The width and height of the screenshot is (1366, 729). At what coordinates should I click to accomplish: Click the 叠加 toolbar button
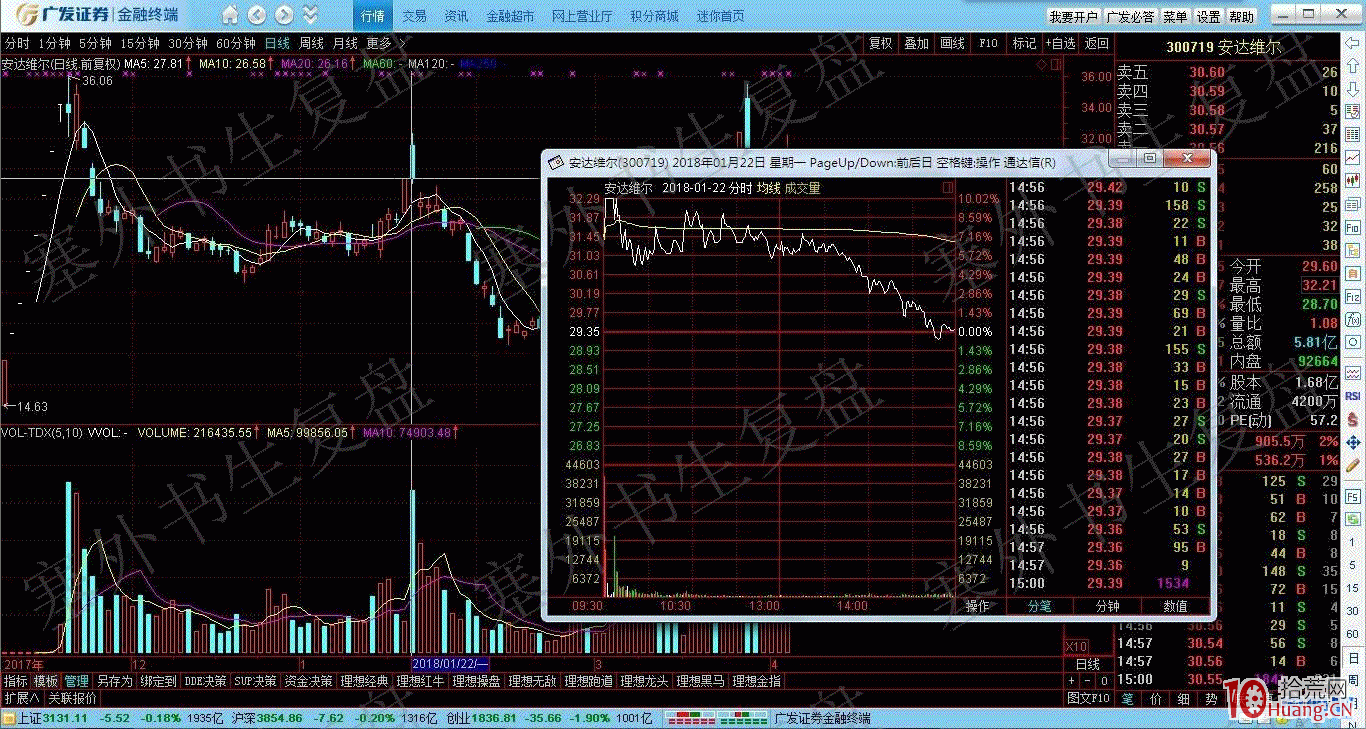[x=916, y=44]
